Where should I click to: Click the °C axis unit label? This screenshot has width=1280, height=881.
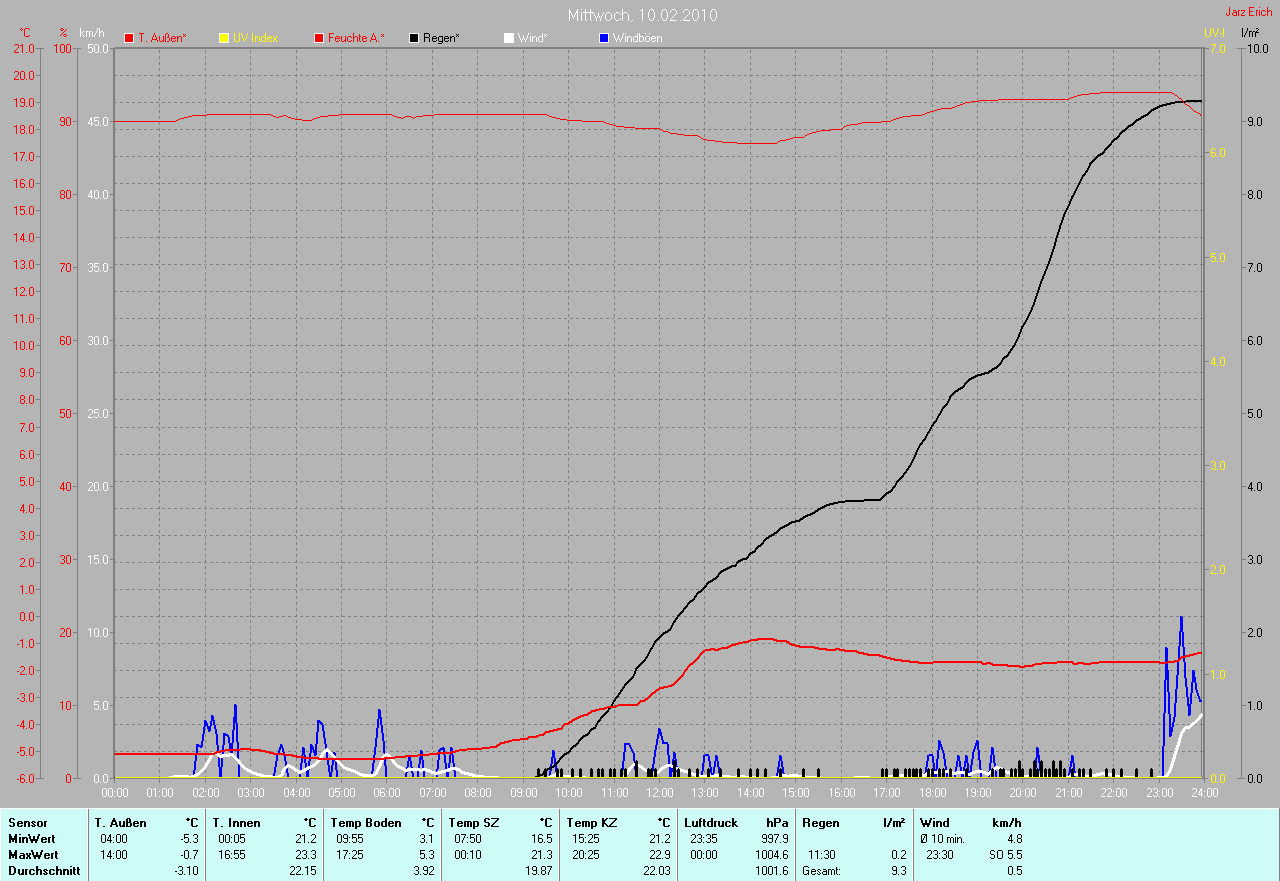pyautogui.click(x=25, y=33)
